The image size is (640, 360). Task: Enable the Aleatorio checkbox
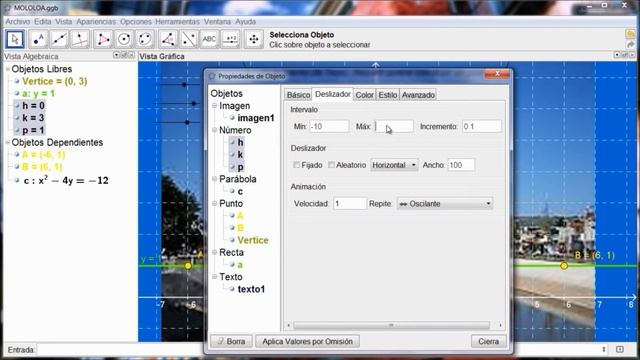coord(331,165)
